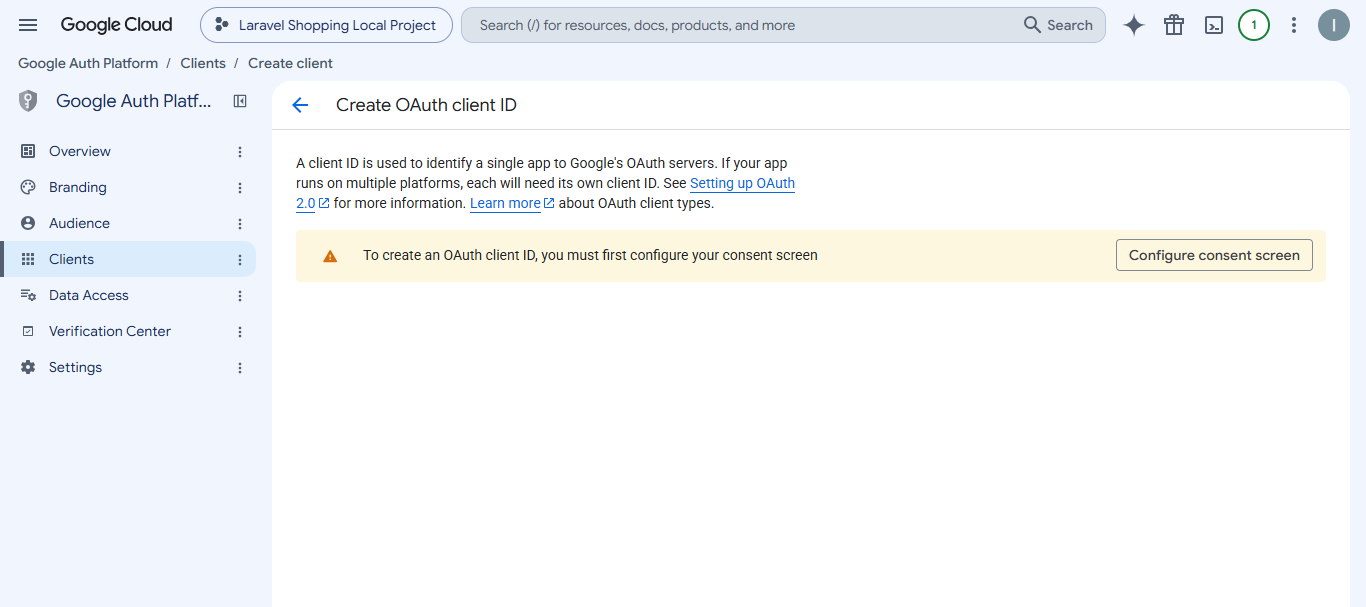Open the notifications badge showing 1
The height and width of the screenshot is (607, 1366).
(1254, 25)
